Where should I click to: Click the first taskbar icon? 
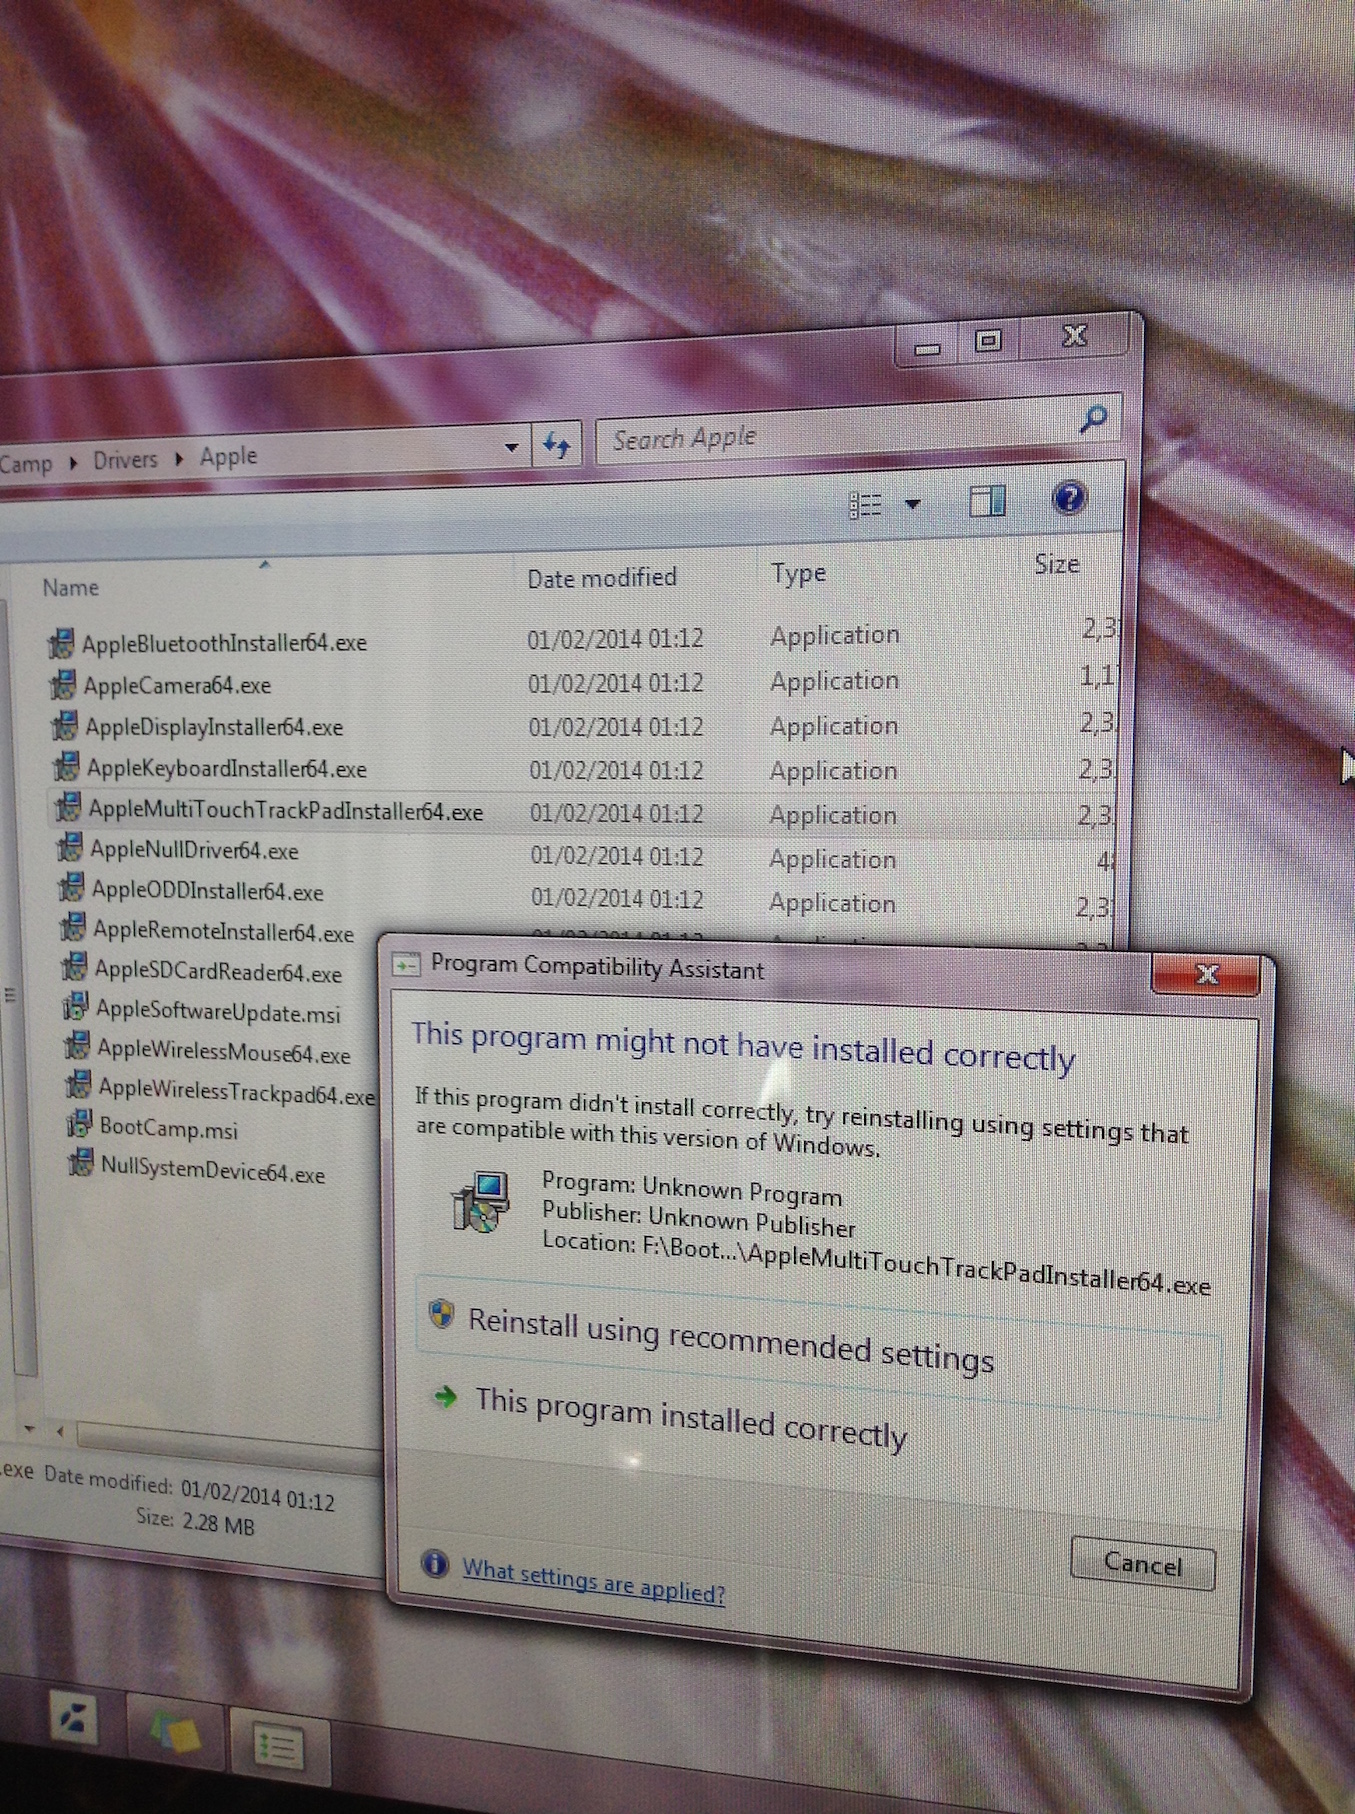(x=75, y=1718)
